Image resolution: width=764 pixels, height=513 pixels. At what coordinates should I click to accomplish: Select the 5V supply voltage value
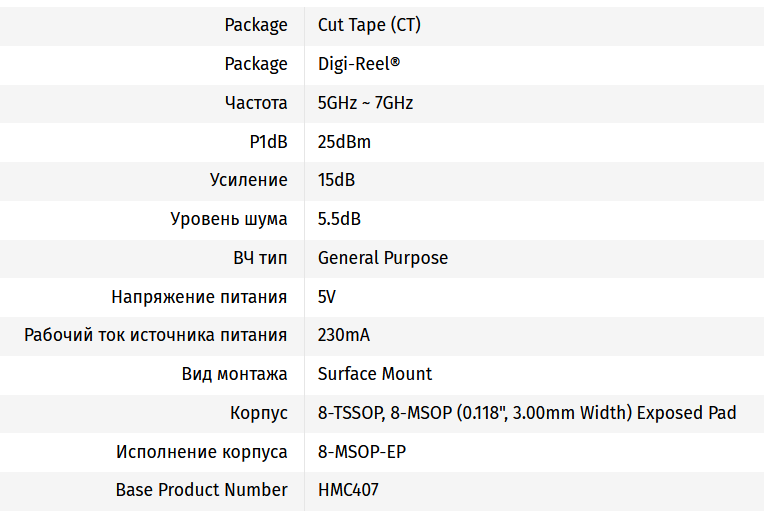(x=328, y=297)
